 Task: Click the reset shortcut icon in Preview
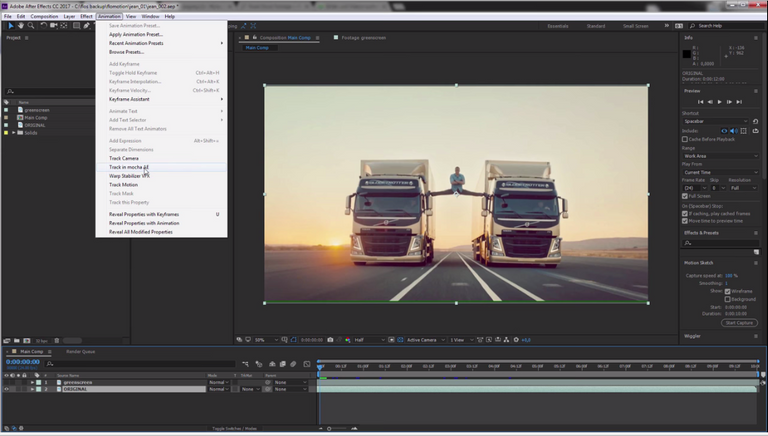(755, 121)
